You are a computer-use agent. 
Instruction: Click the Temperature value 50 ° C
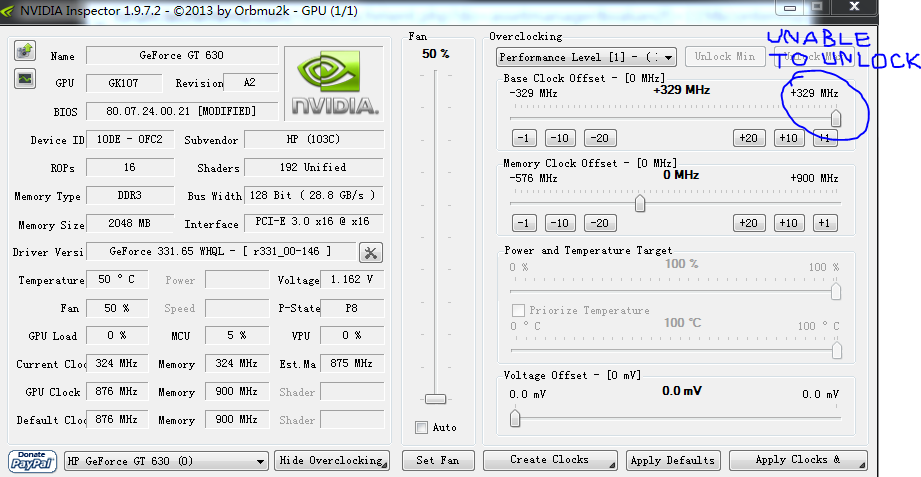pyautogui.click(x=117, y=280)
